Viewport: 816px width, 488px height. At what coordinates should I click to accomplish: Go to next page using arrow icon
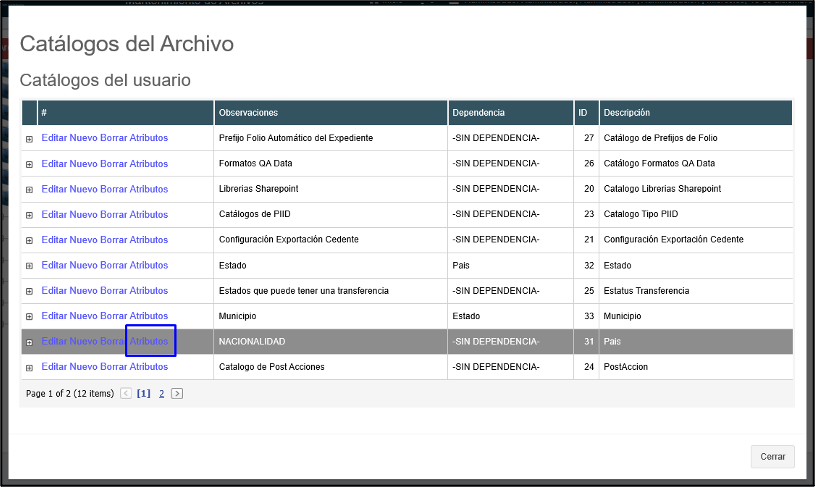click(x=177, y=394)
